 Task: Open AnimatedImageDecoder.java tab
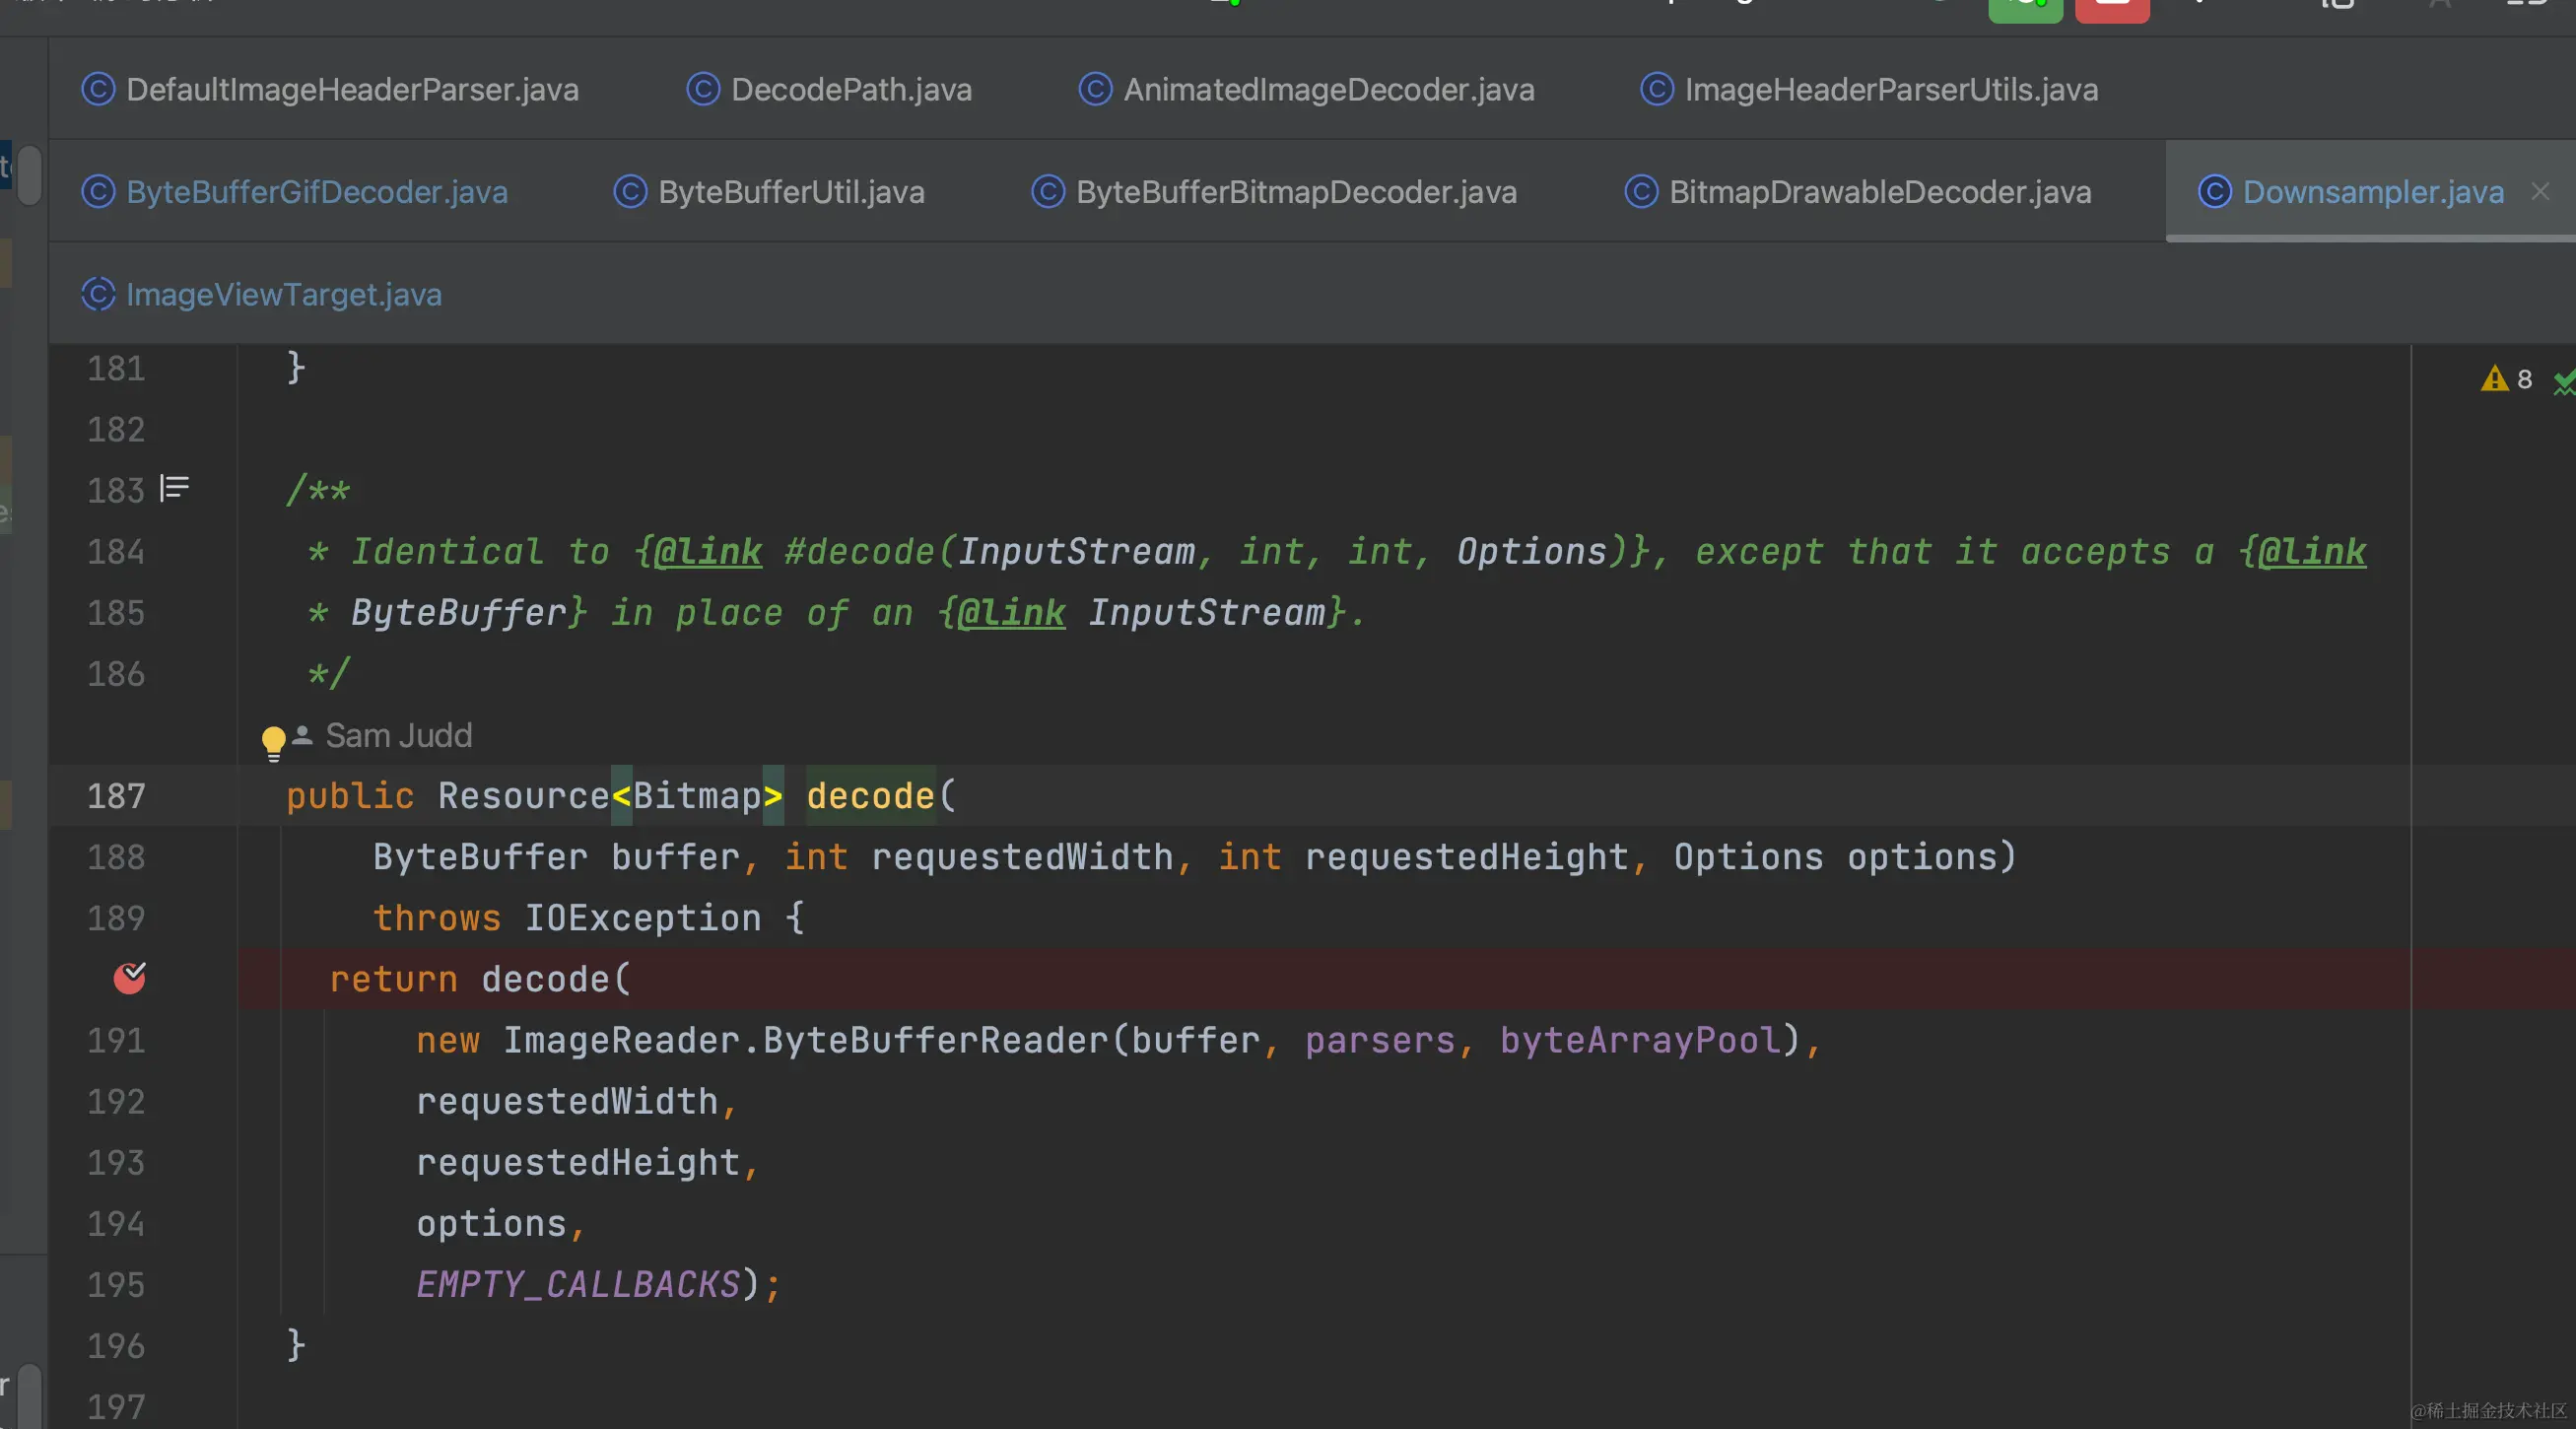pos(1306,90)
